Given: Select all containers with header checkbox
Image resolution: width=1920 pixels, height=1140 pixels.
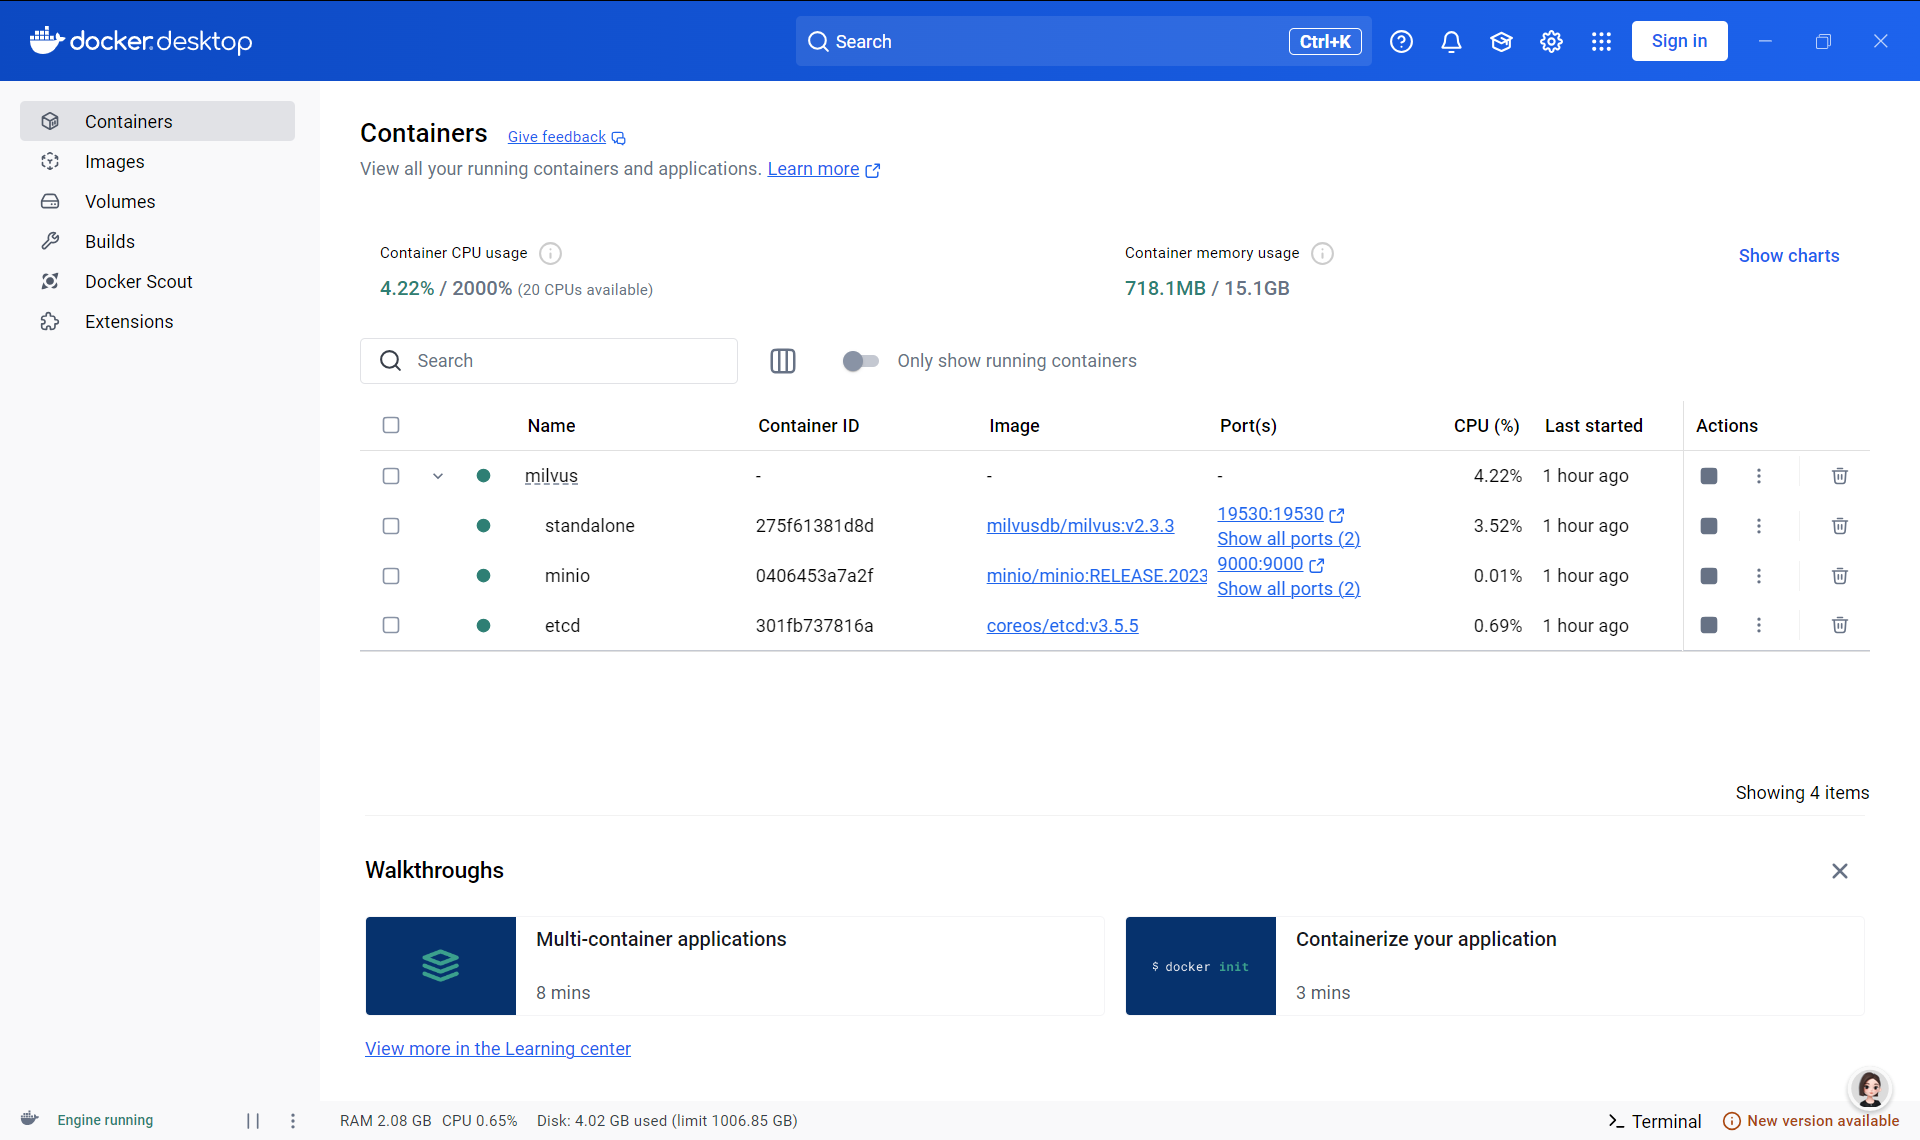Looking at the screenshot, I should point(391,425).
